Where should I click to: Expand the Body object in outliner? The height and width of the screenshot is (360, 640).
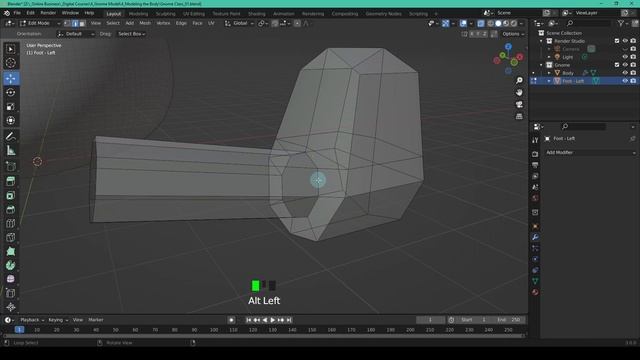(x=549, y=73)
